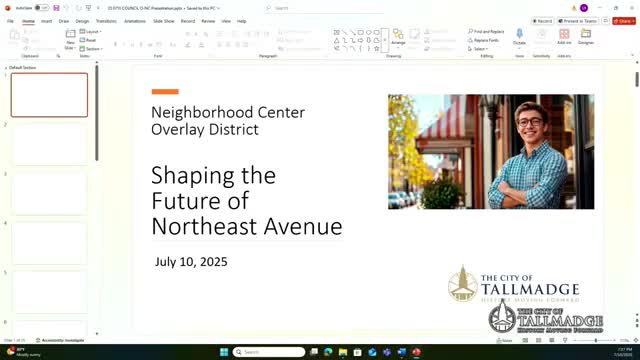Adjust the zoom slider in status bar
The width and height of the screenshot is (640, 360).
click(x=595, y=340)
